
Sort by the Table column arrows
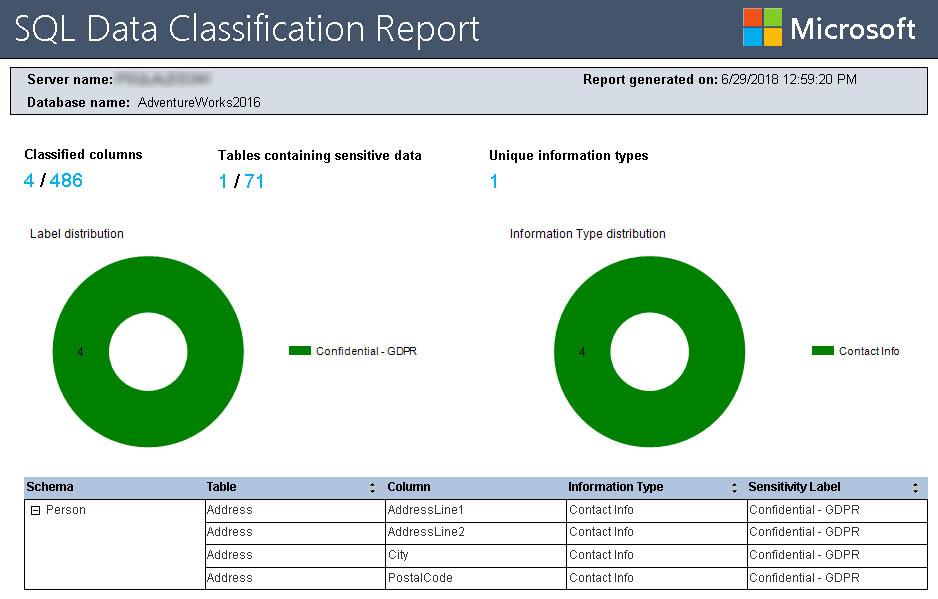pos(372,488)
